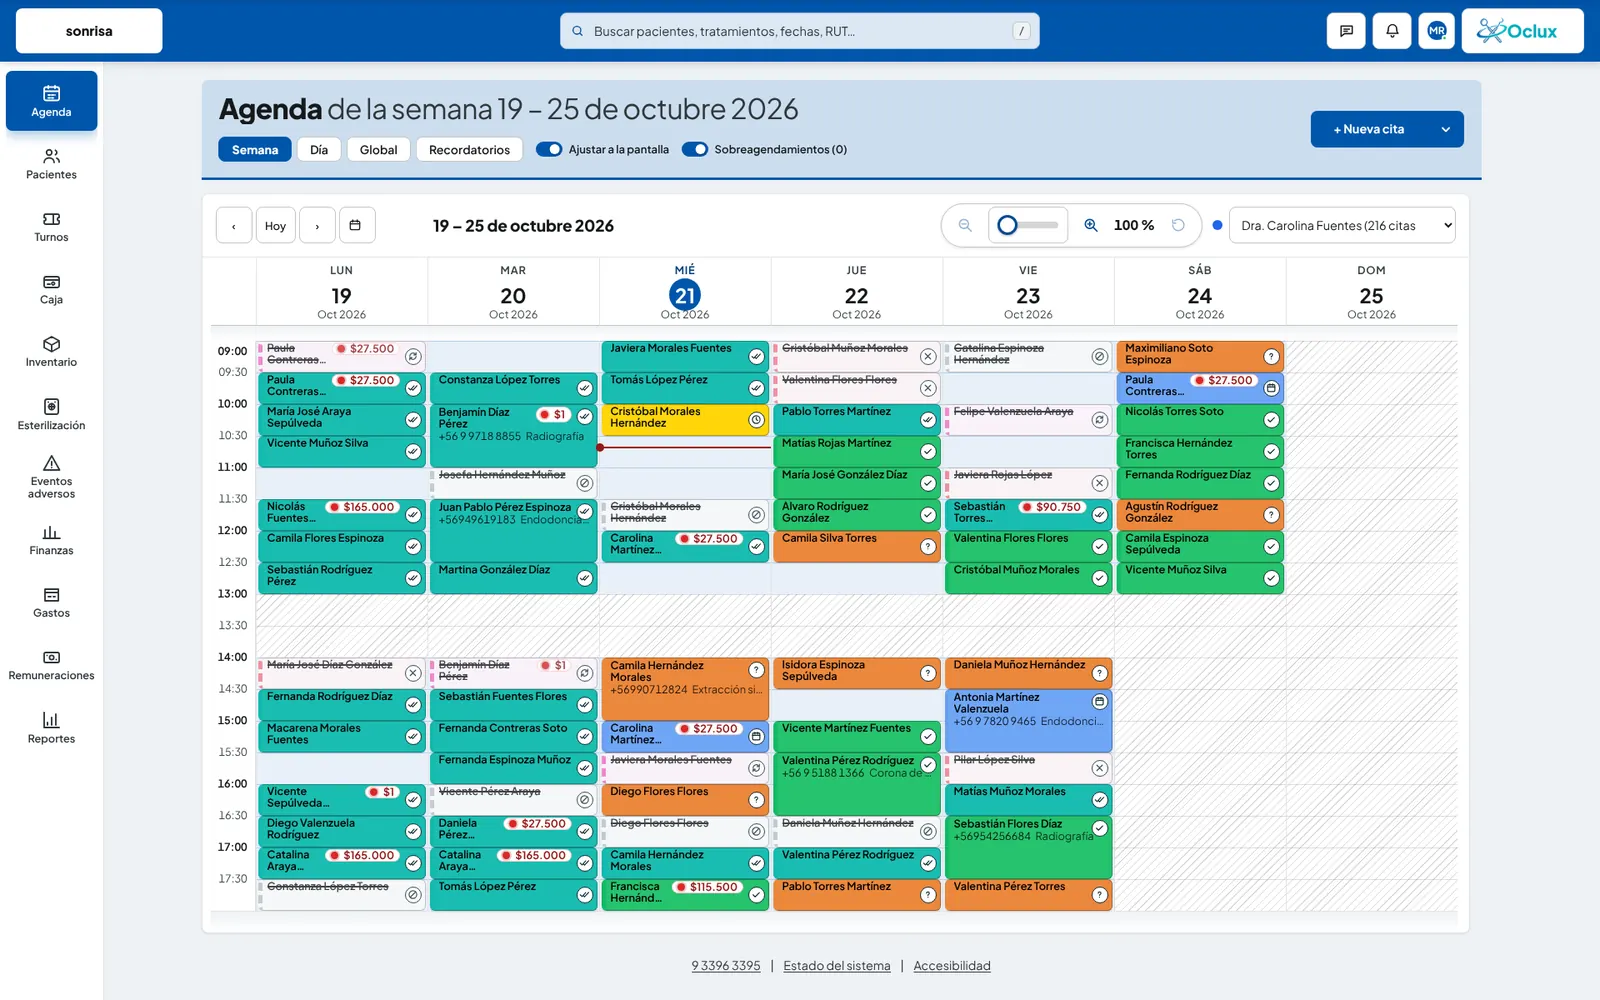Image resolution: width=1600 pixels, height=1000 pixels.
Task: Click the status check of Constanza López Torres appointment
Action: (585, 388)
